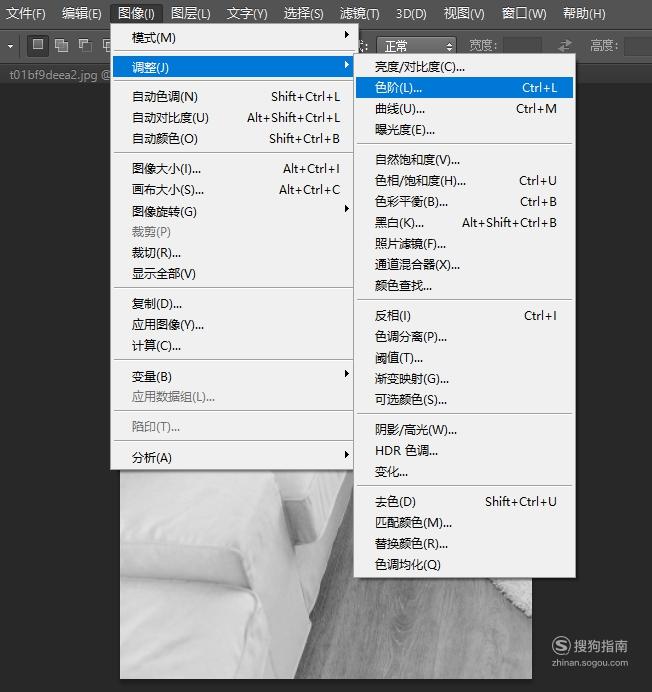The image size is (652, 692).
Task: Select 变化...
Action: coord(464,472)
